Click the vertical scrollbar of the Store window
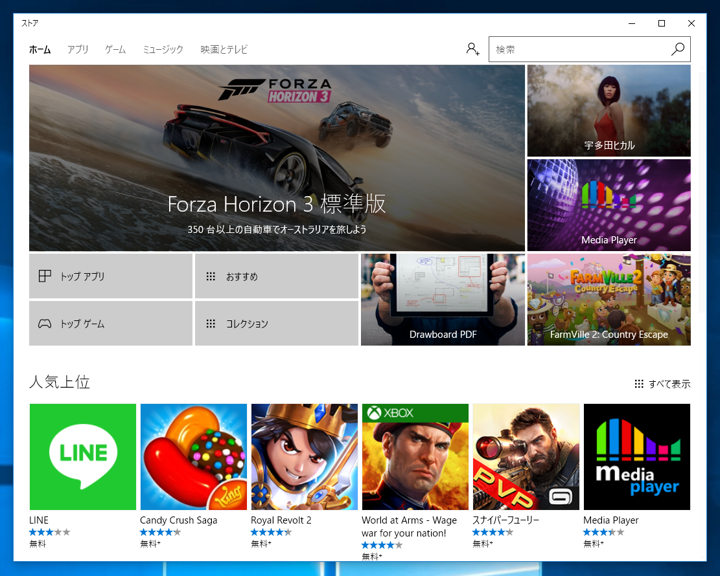The height and width of the screenshot is (576, 720). (x=703, y=192)
